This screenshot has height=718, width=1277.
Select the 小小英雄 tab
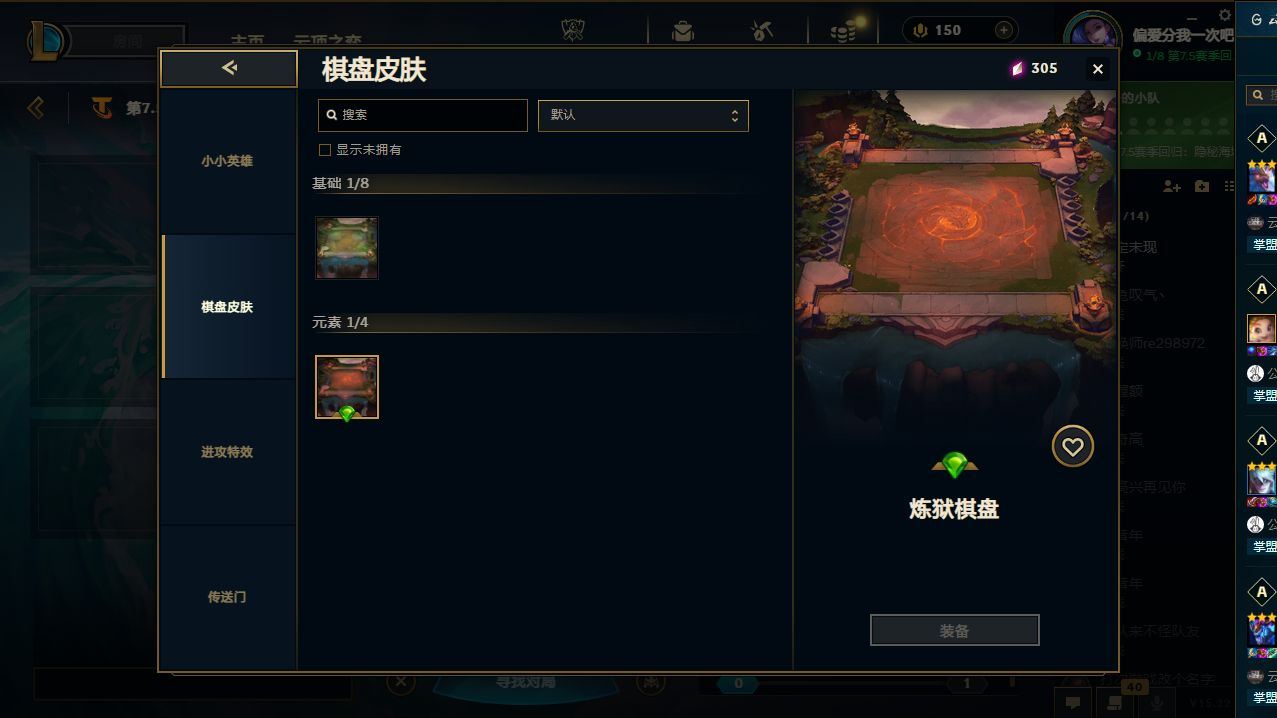tap(227, 161)
